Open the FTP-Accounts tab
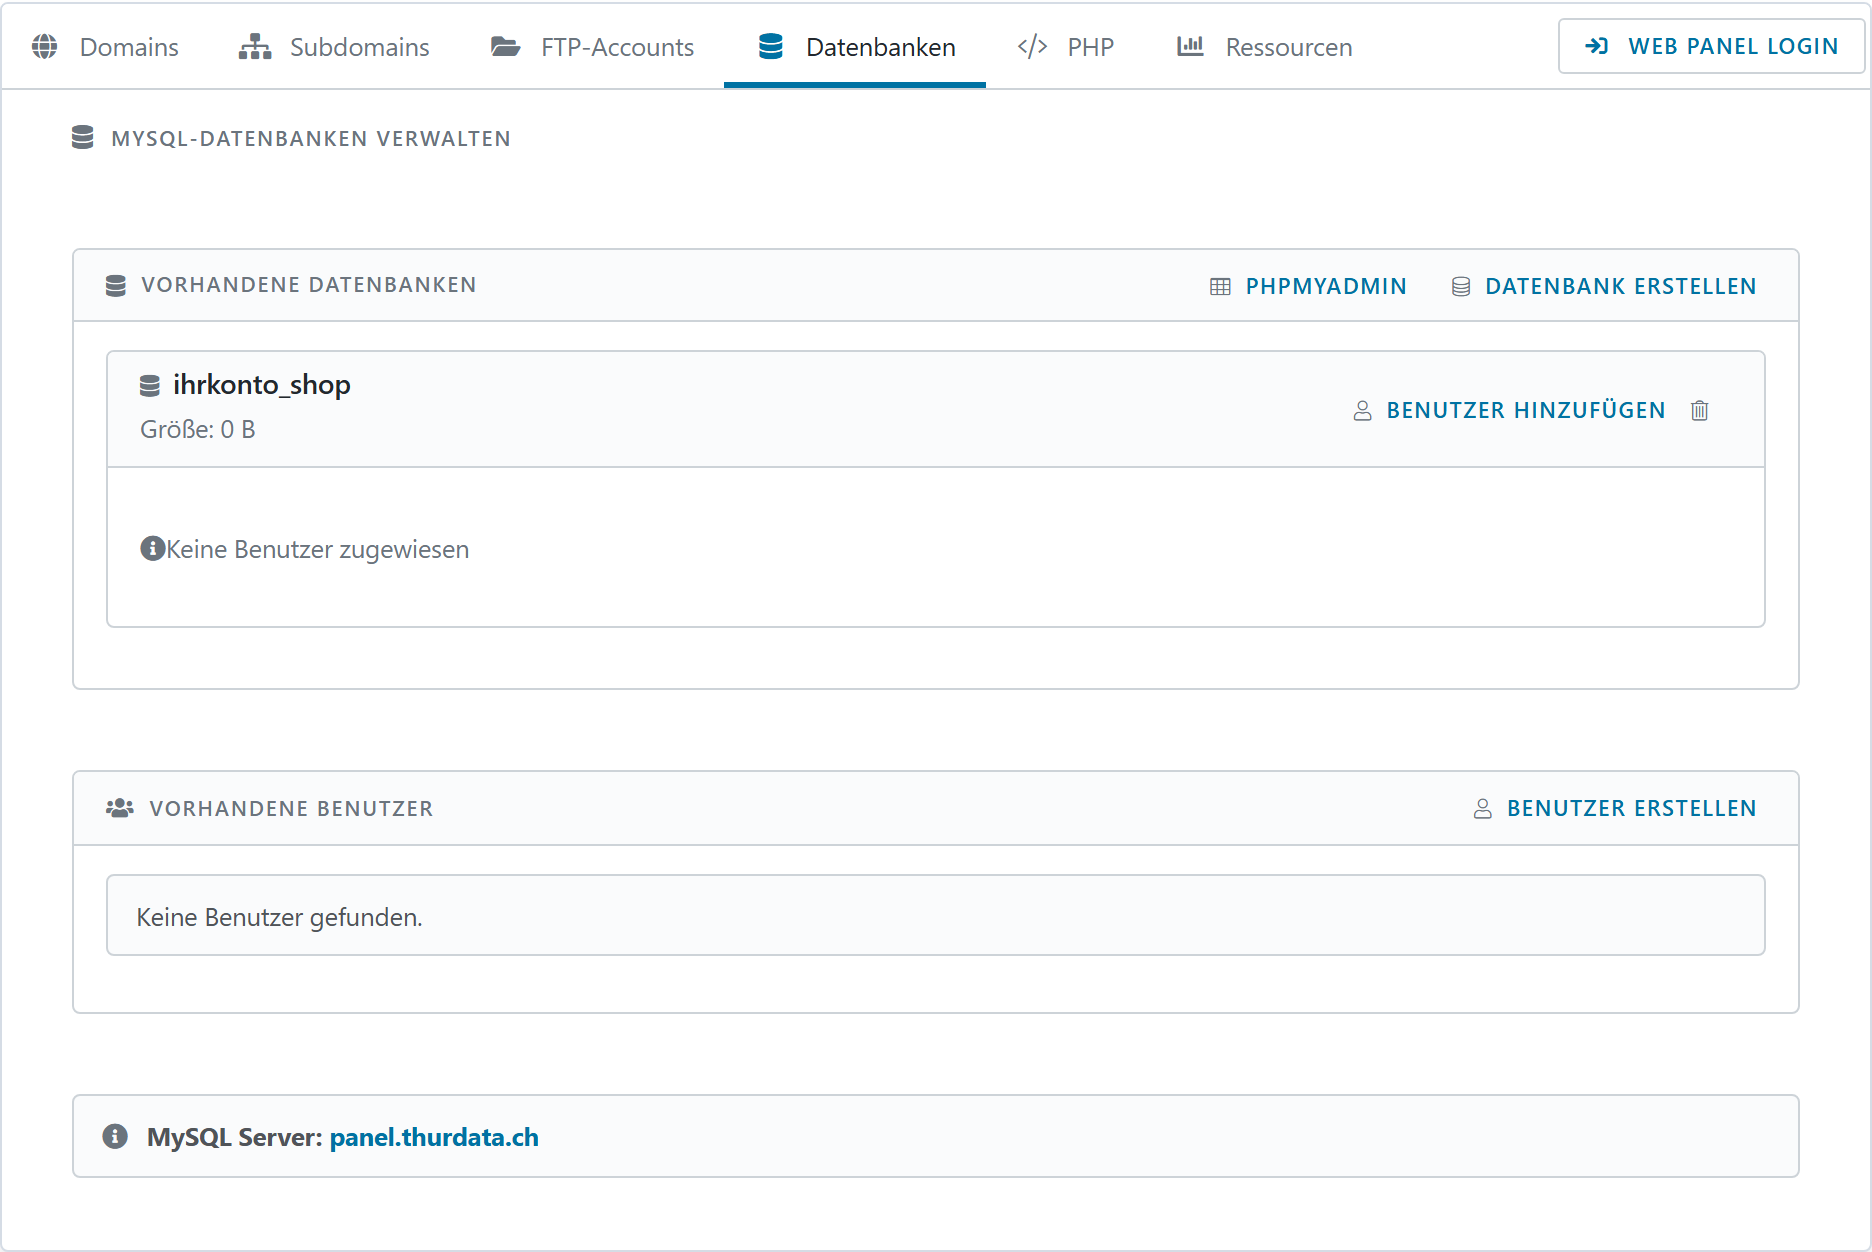 tap(592, 47)
